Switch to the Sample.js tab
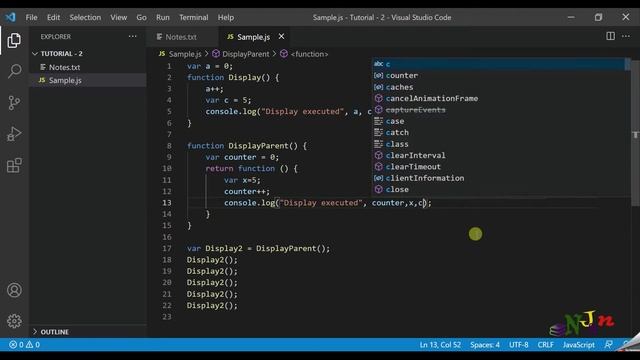This screenshot has width=640, height=360. pyautogui.click(x=252, y=37)
